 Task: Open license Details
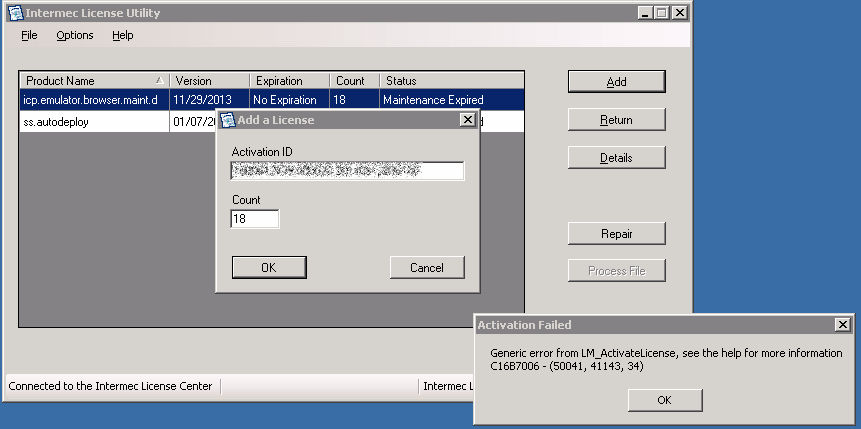617,158
